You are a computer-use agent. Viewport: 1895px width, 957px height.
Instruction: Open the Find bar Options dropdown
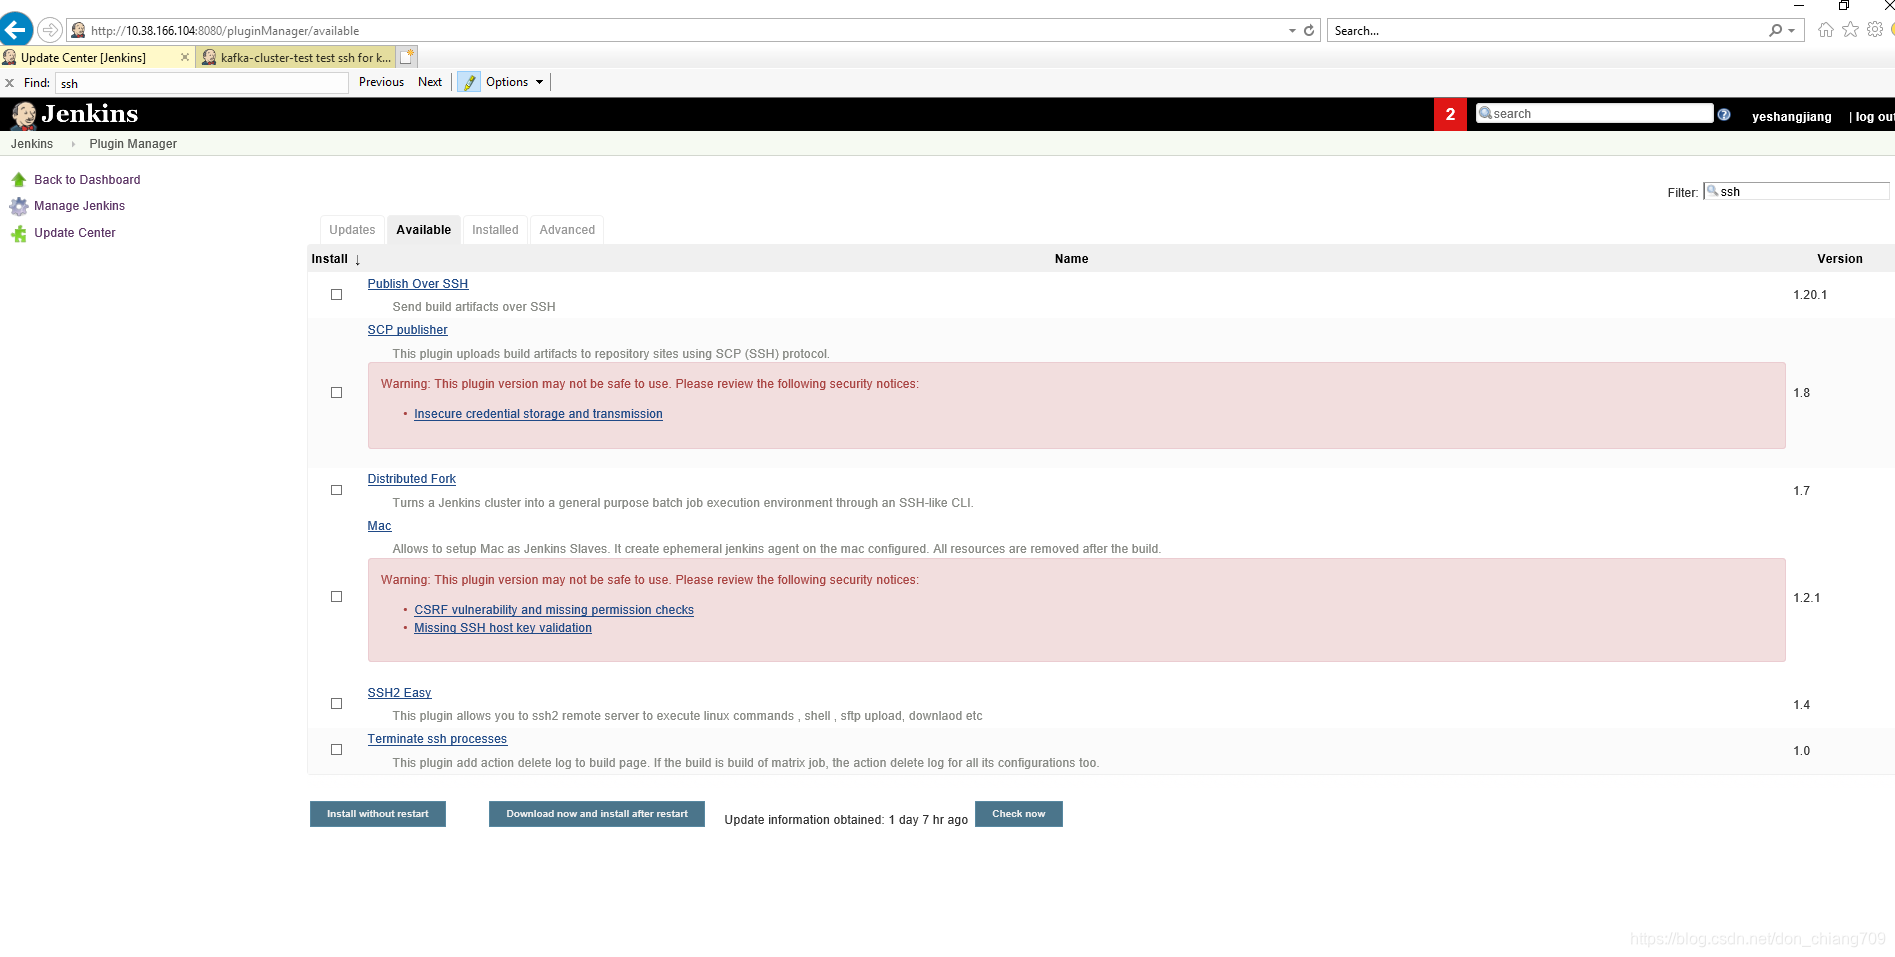515,82
